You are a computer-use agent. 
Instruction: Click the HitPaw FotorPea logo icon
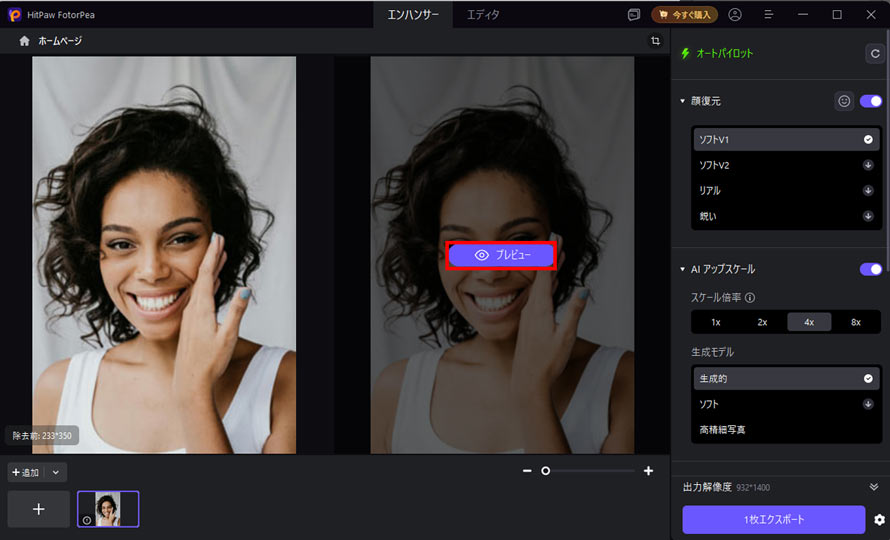pyautogui.click(x=15, y=15)
